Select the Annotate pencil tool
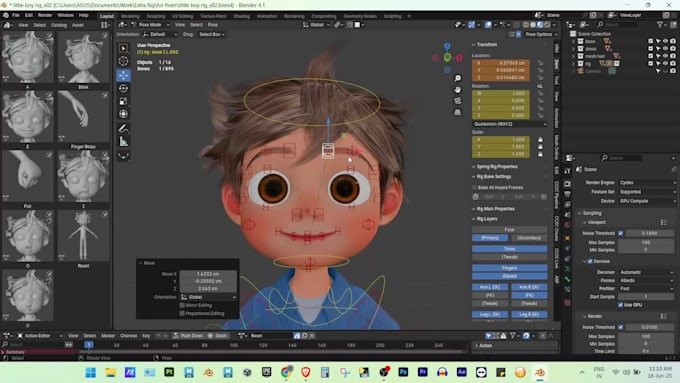 pos(124,128)
